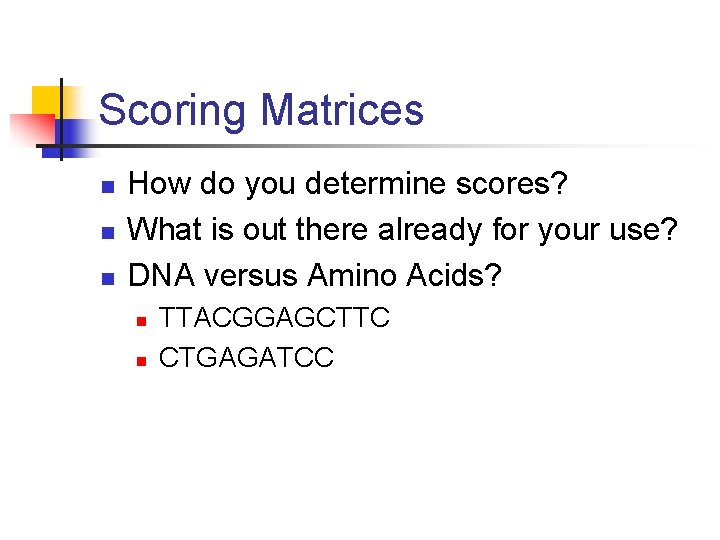
Task: Select the sequence TTACGGAGCTTC
Action: pos(275,319)
